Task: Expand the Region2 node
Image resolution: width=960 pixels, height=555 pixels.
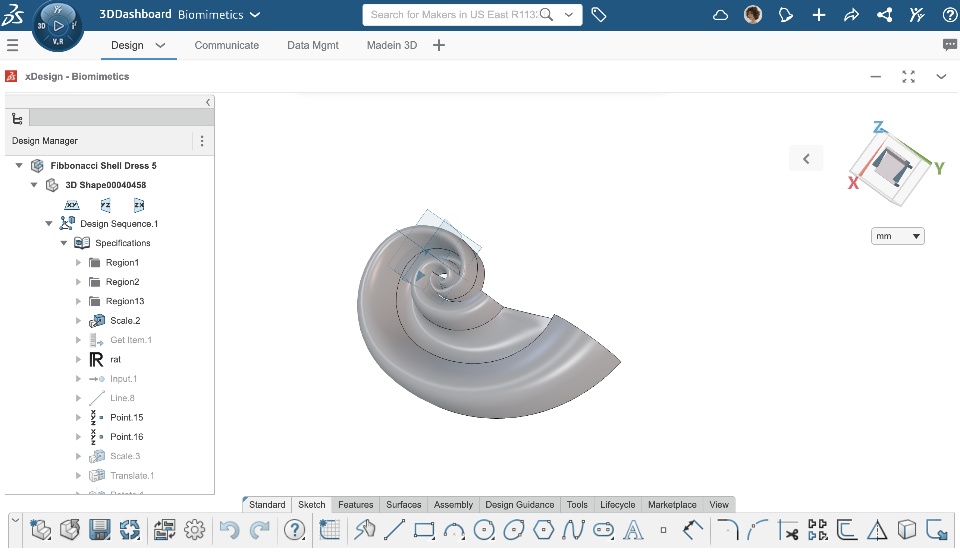Action: pos(78,282)
